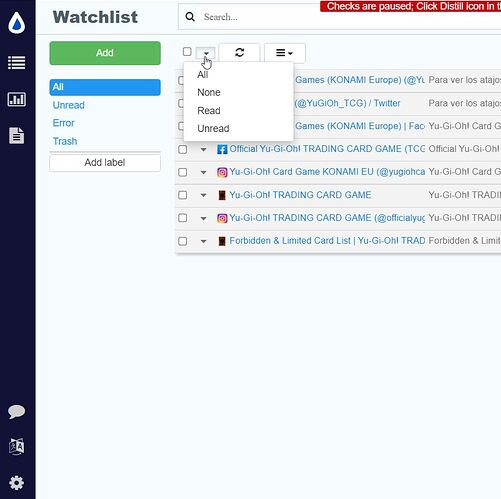Check the Official Yu-Gi-Oh! Facebook row checkbox
501x499 pixels.
[x=183, y=149]
